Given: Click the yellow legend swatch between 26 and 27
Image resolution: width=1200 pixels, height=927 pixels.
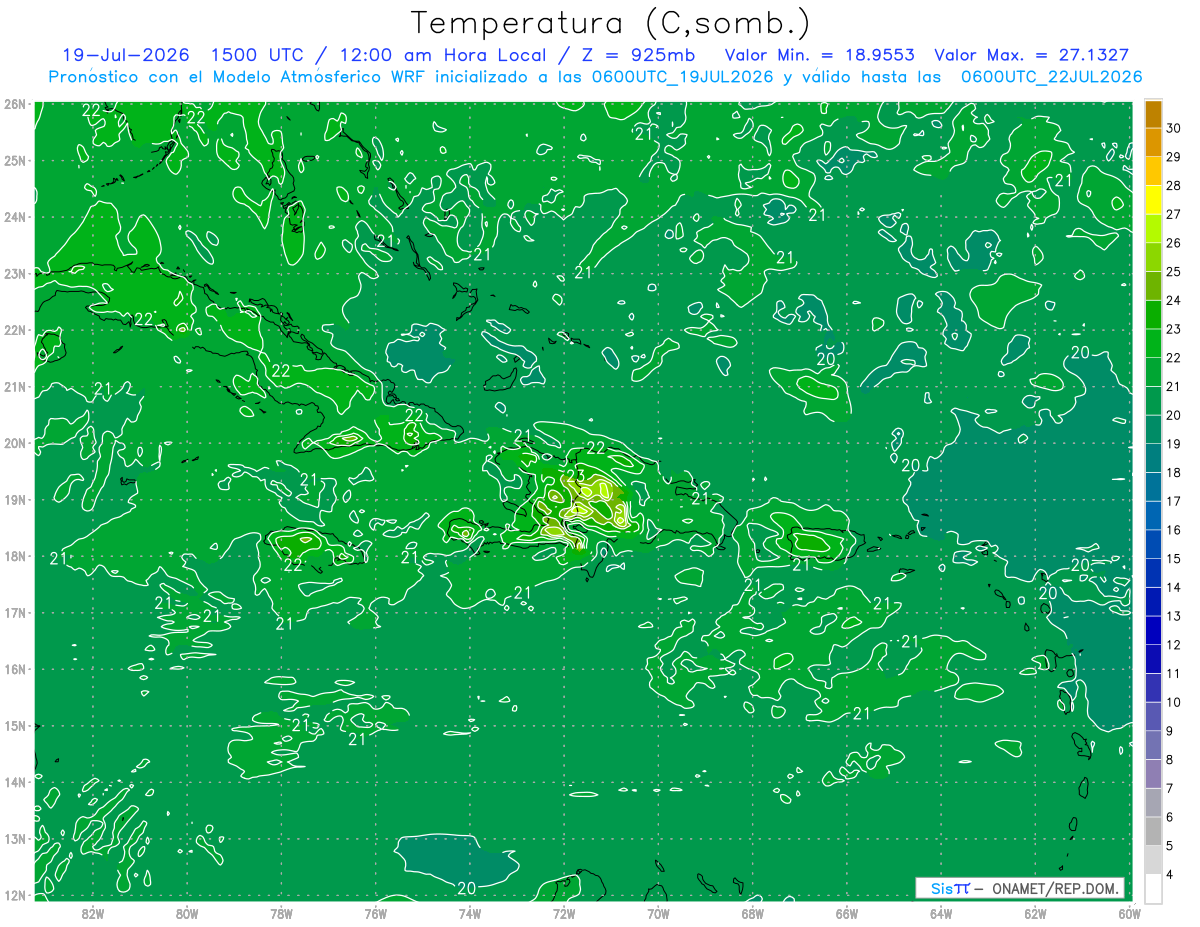Looking at the screenshot, I should click(x=1153, y=228).
